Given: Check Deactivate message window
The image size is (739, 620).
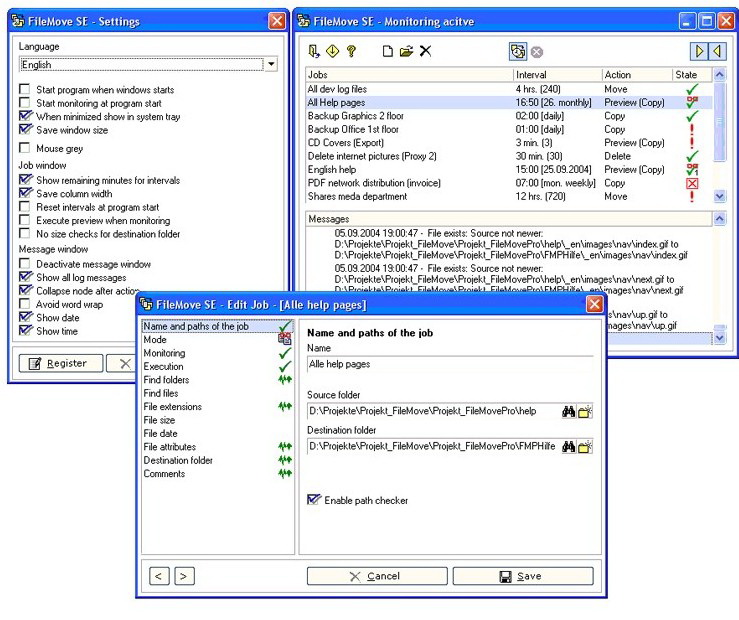Looking at the screenshot, I should click(x=25, y=264).
